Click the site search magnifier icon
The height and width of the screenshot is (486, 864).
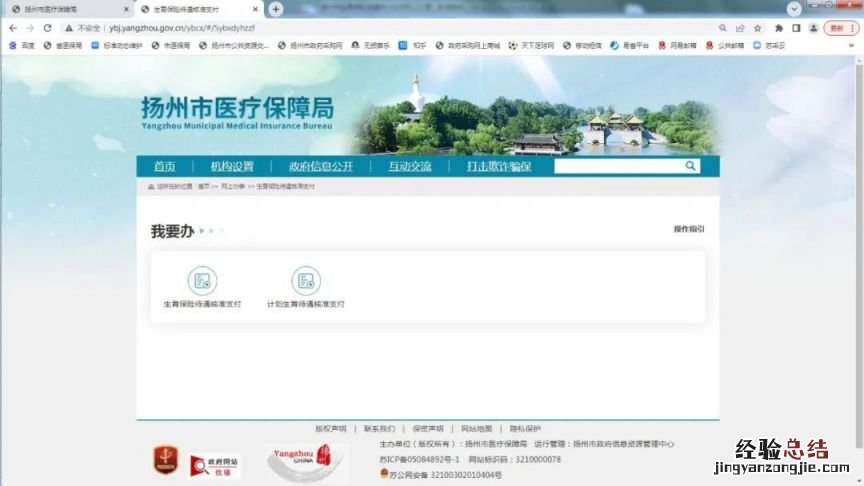[690, 166]
